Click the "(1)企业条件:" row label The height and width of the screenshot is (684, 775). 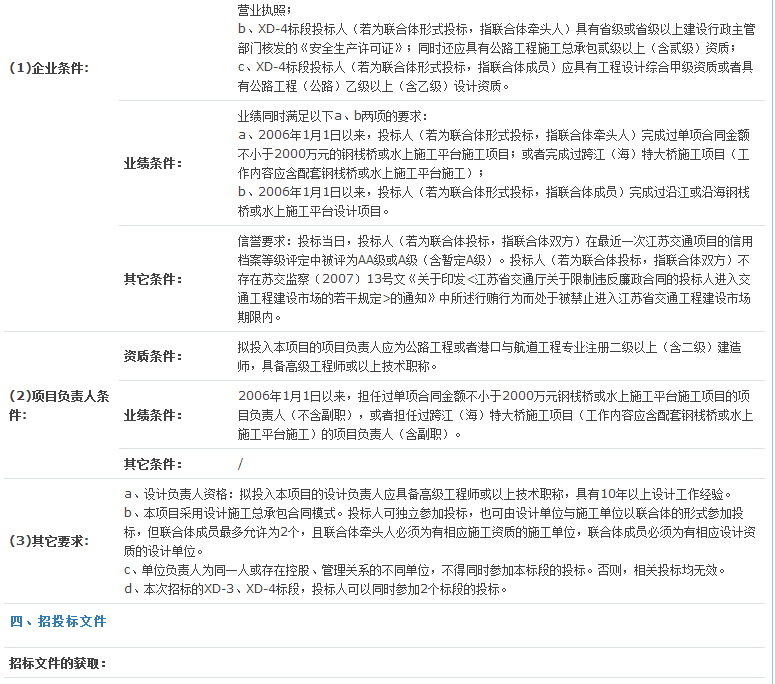(x=49, y=68)
